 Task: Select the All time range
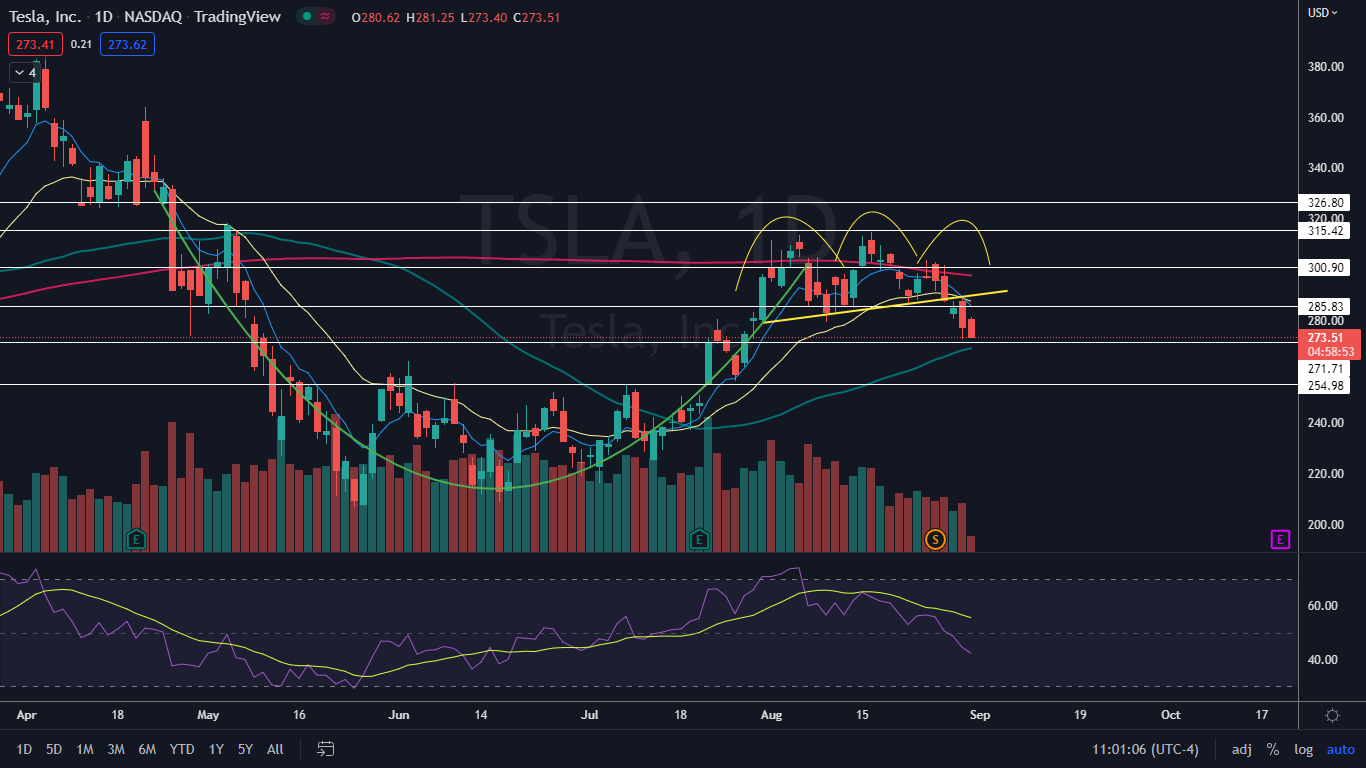(x=275, y=749)
